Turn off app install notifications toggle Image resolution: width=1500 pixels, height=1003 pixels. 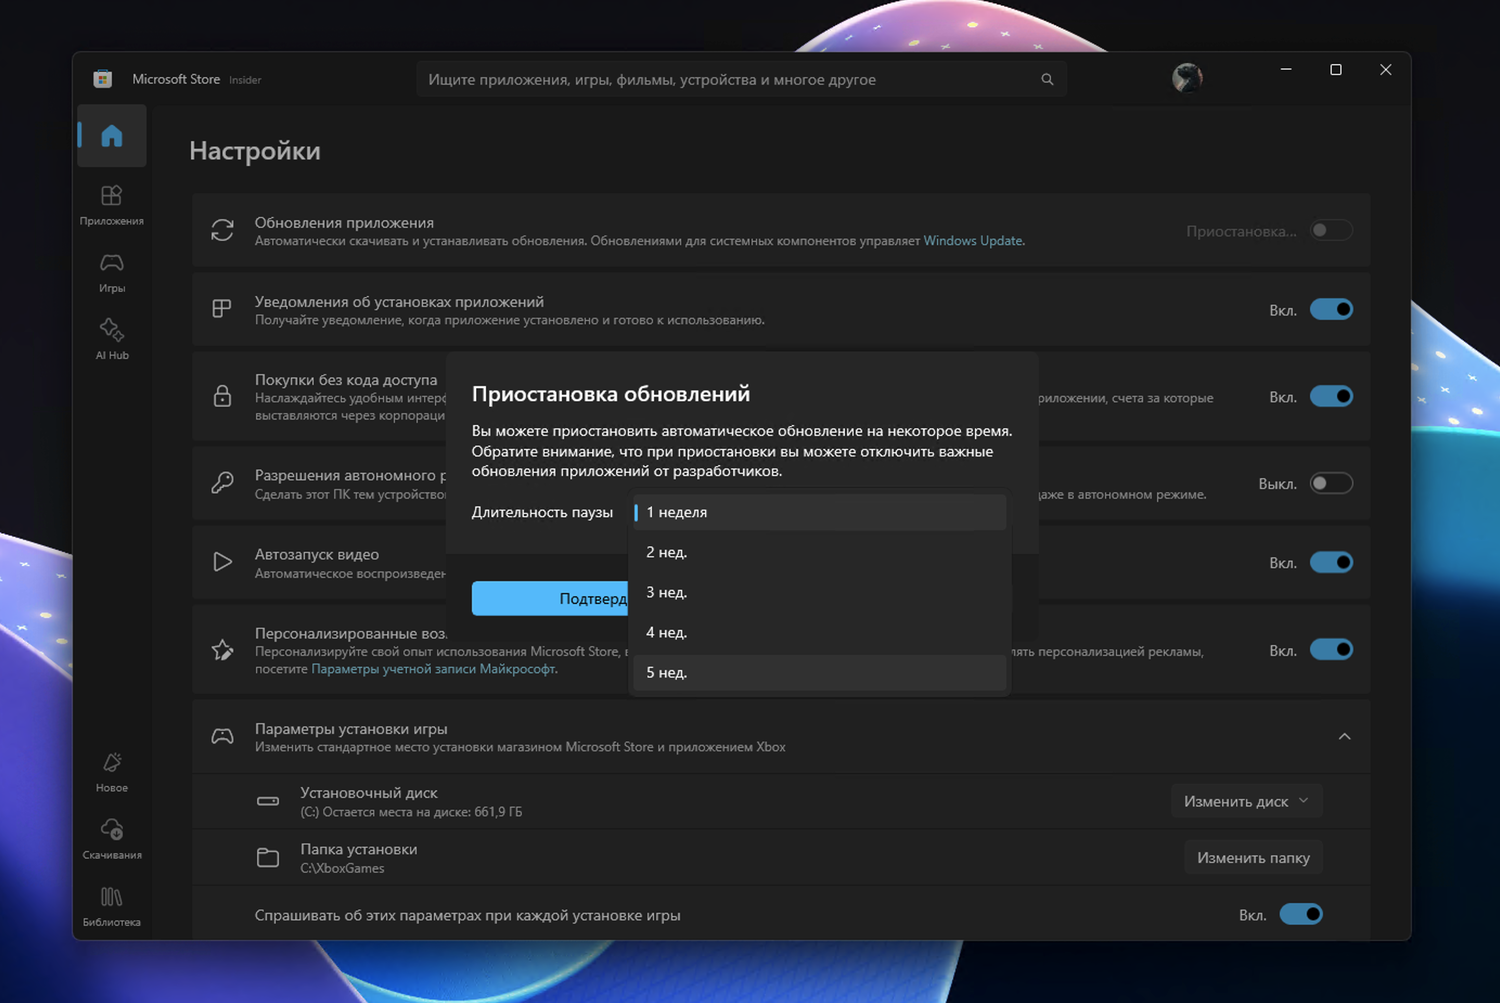click(x=1331, y=309)
